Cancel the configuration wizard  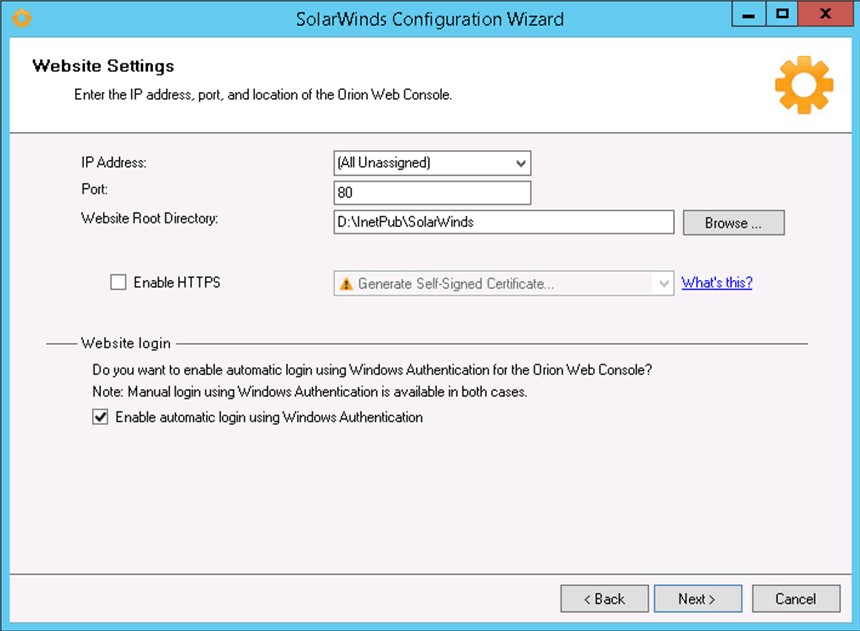click(x=795, y=599)
